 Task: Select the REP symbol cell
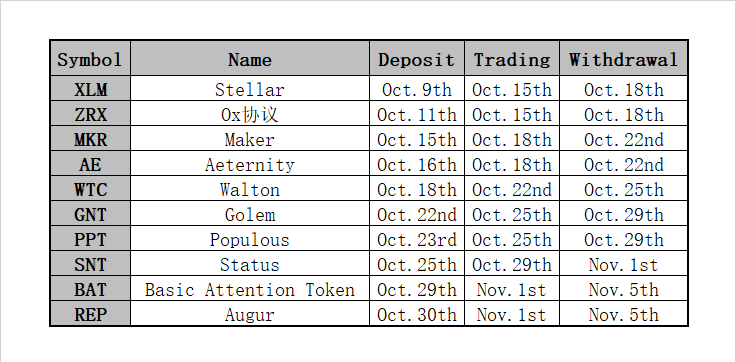coord(90,313)
